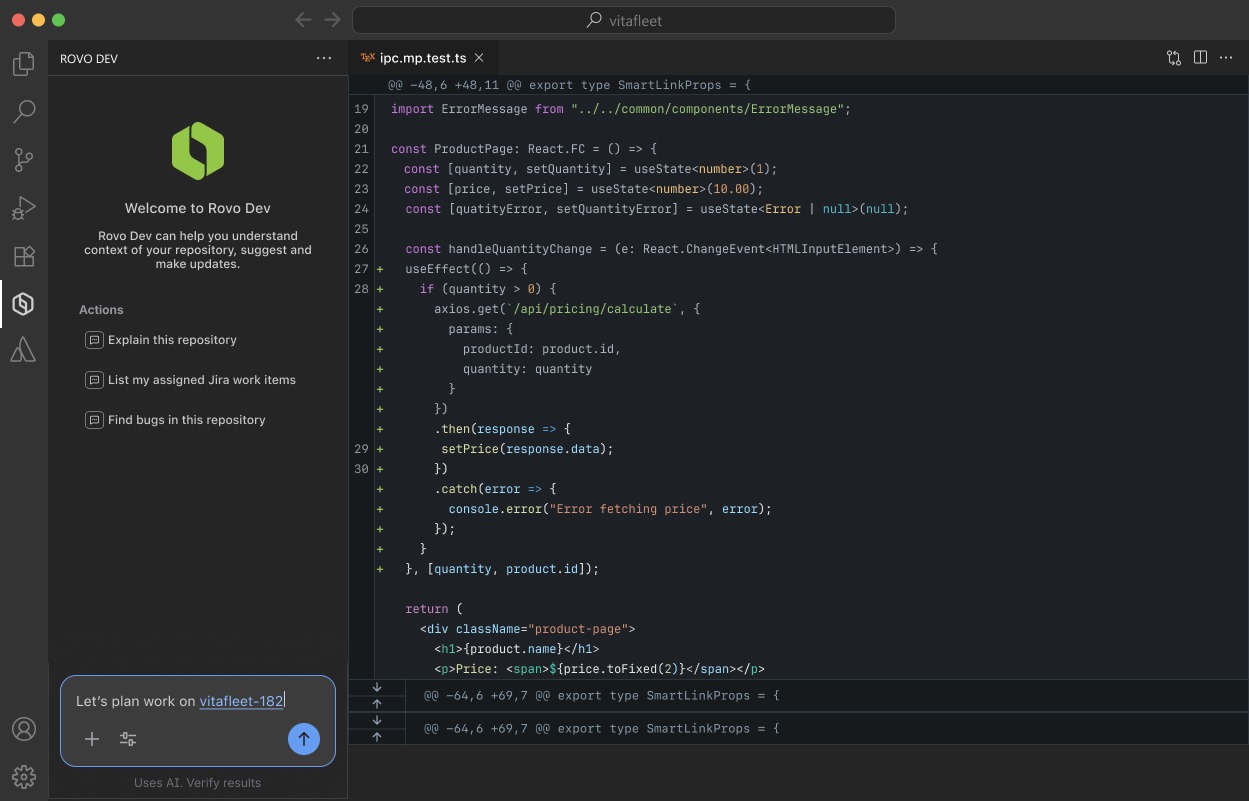1249x801 pixels.
Task: Click the vitafleet-182 link in the chat input
Action: pos(240,701)
